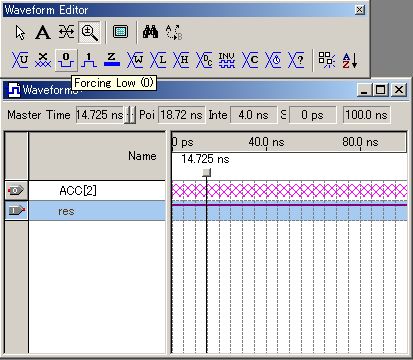Screen dimensions: 413x360
Task: Click the Pointer value 18.72 ns
Action: (181, 115)
